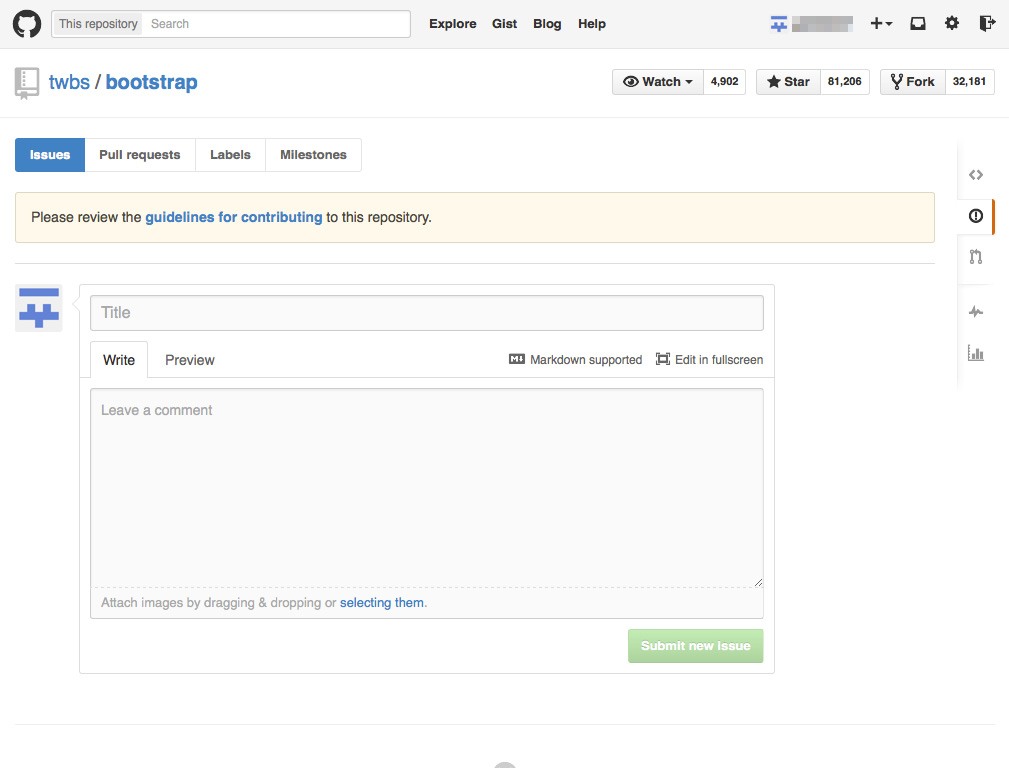
Task: Click the GitHub Octocat logo
Action: point(27,24)
